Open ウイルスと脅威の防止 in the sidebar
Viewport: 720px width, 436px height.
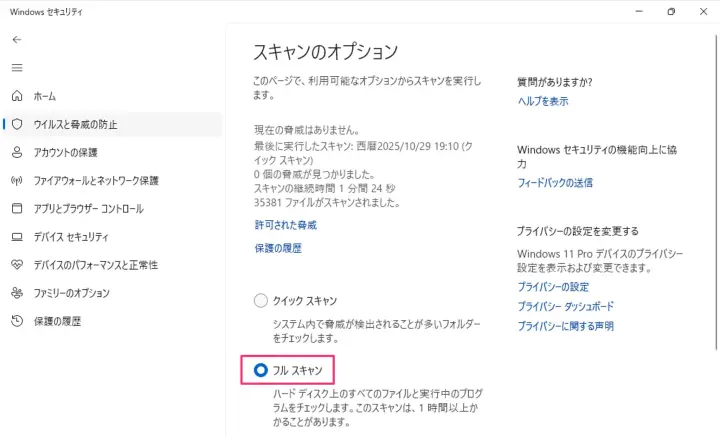click(75, 124)
